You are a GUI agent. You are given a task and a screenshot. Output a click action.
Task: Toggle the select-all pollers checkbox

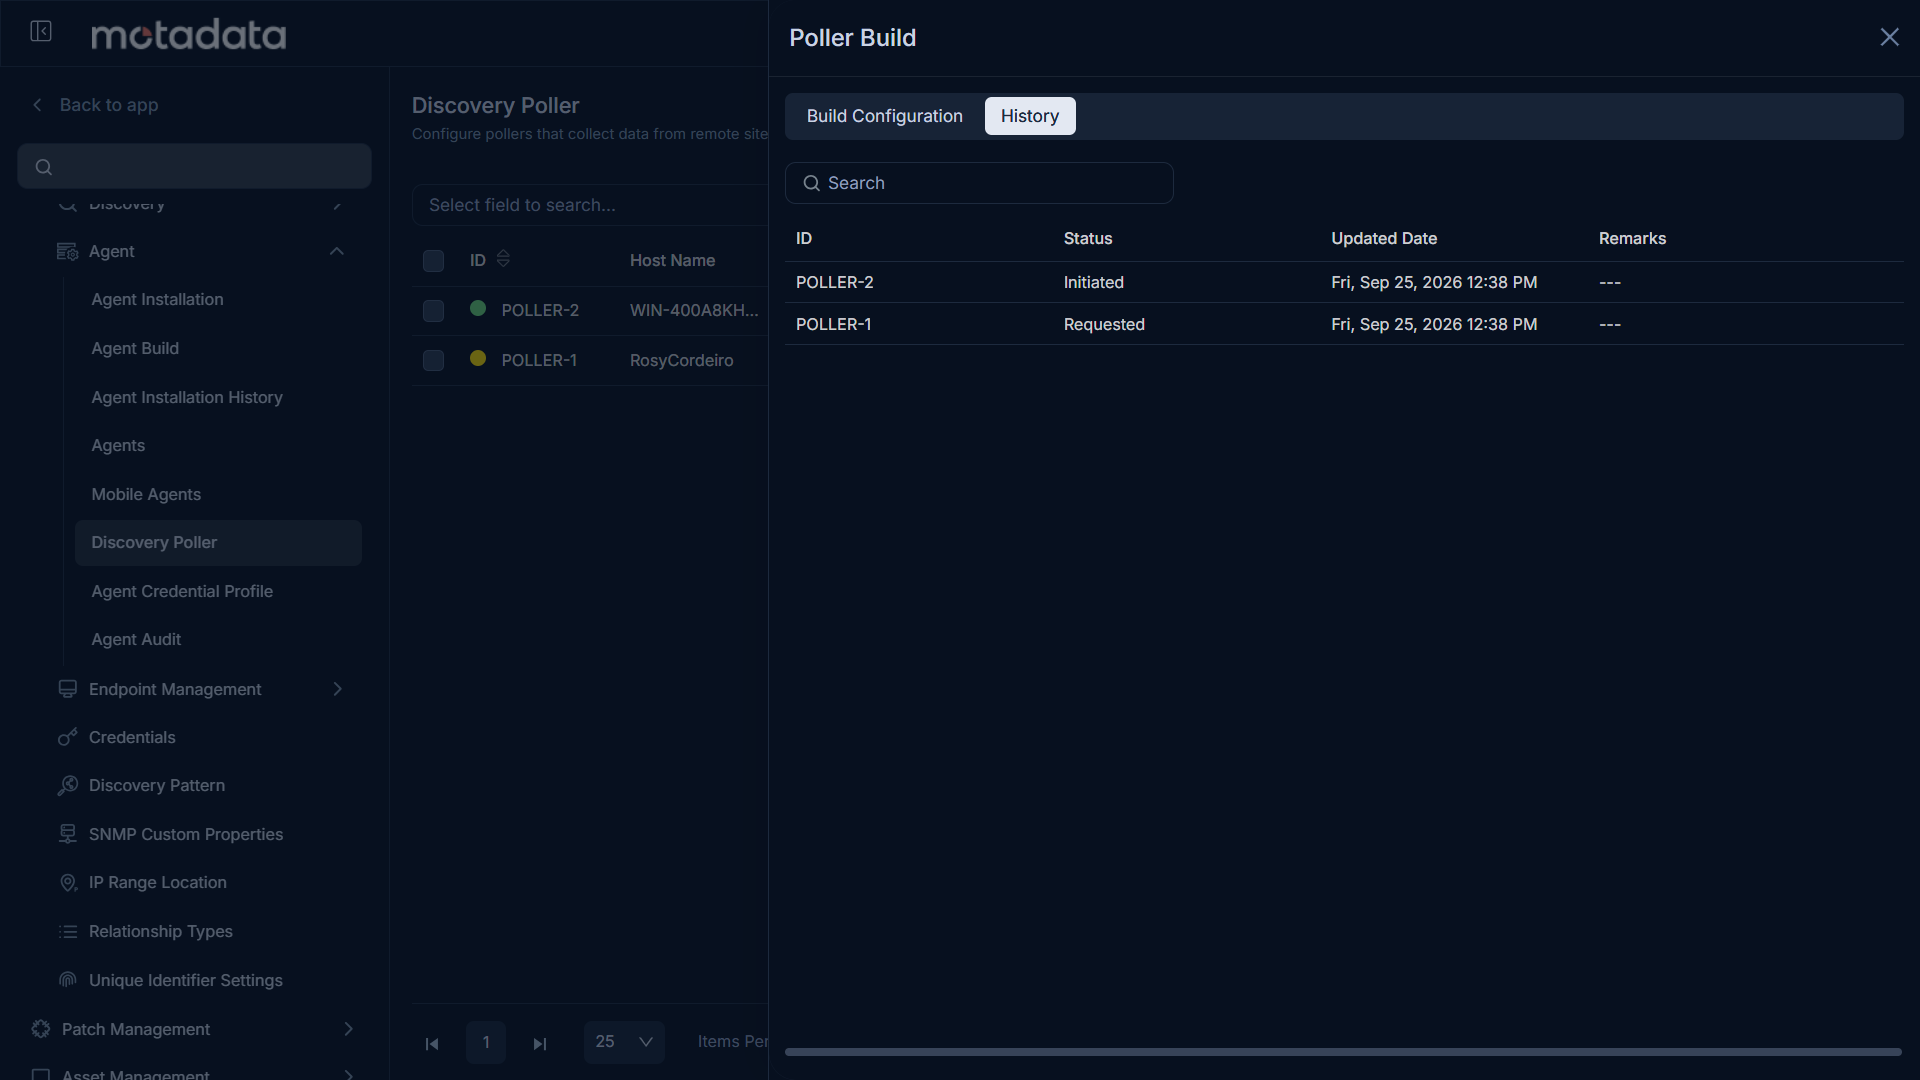point(433,261)
